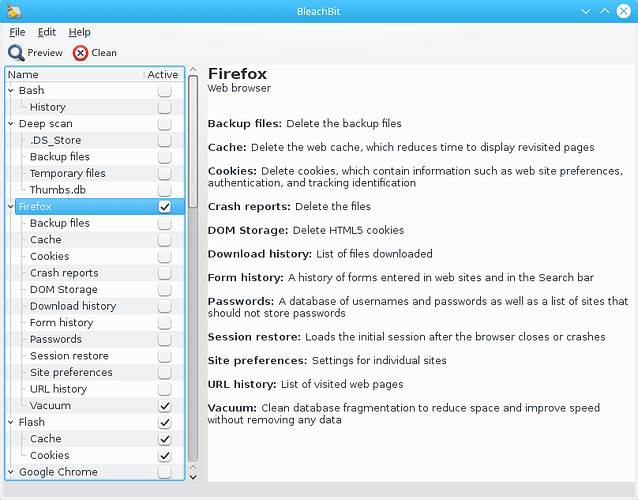Open the File menu
This screenshot has height=500, width=638.
point(17,32)
